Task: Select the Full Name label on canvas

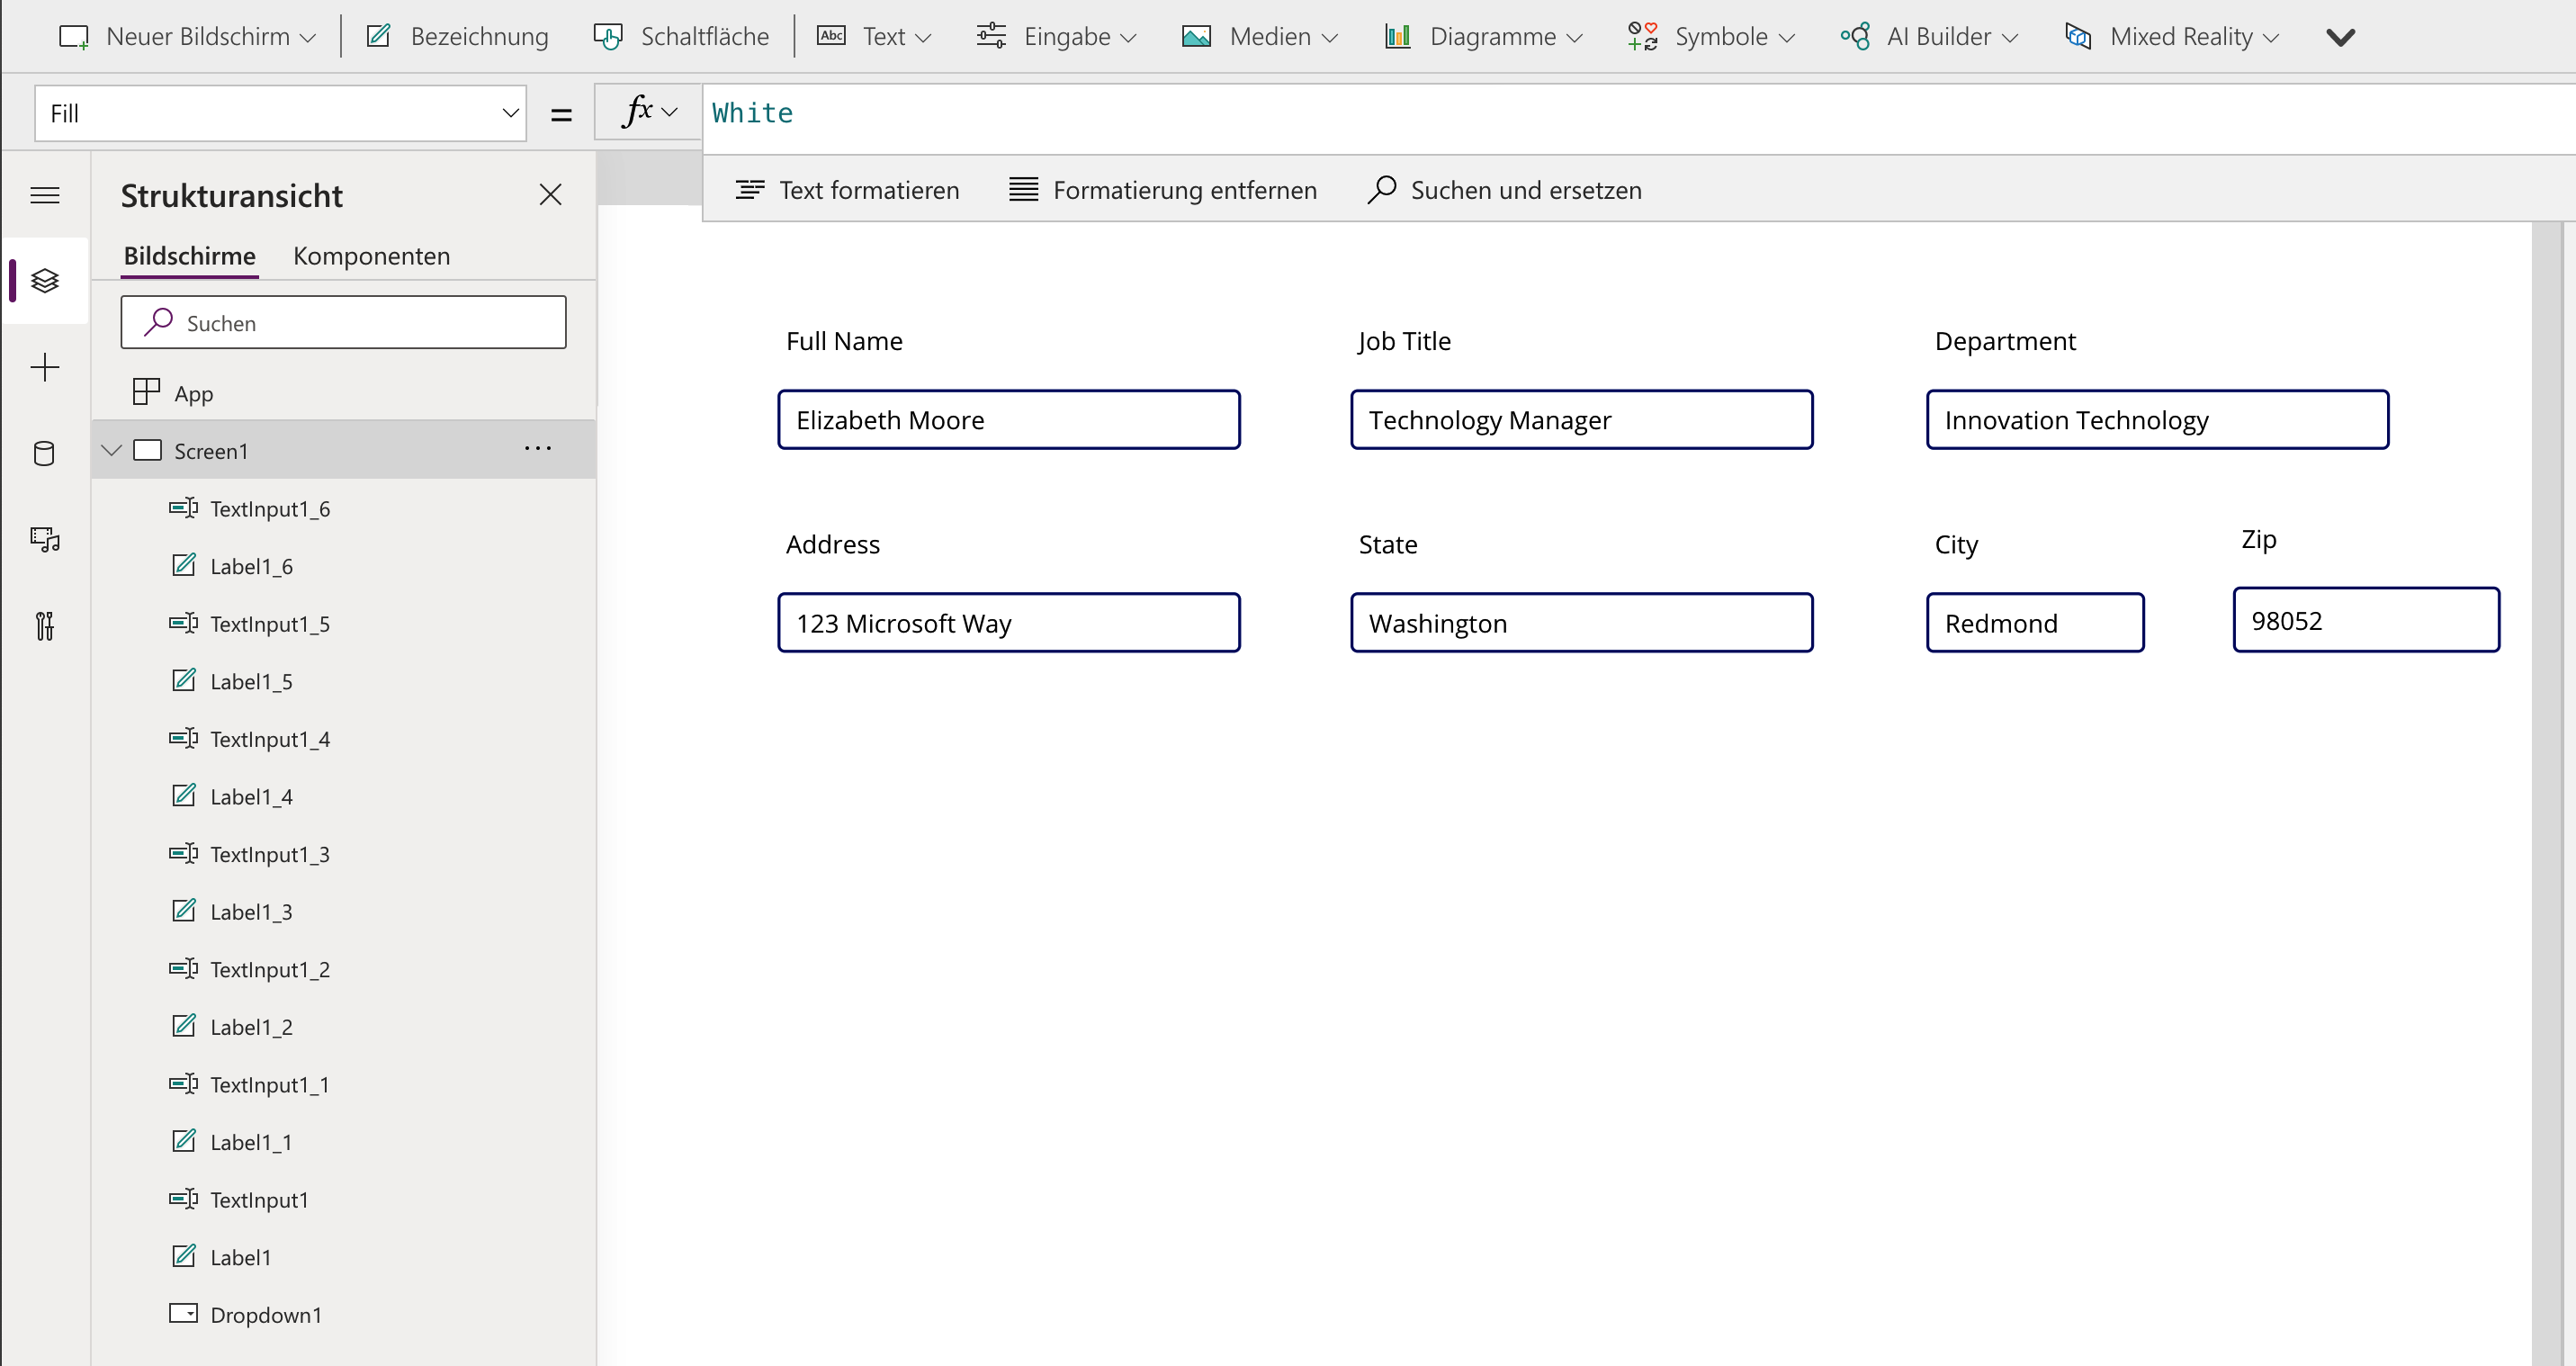Action: tap(844, 341)
